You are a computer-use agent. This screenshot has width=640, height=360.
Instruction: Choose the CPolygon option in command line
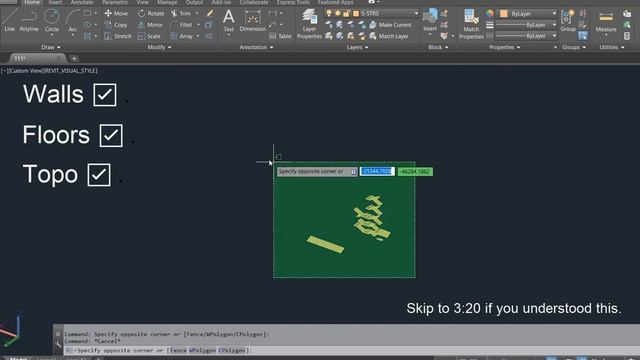232,350
